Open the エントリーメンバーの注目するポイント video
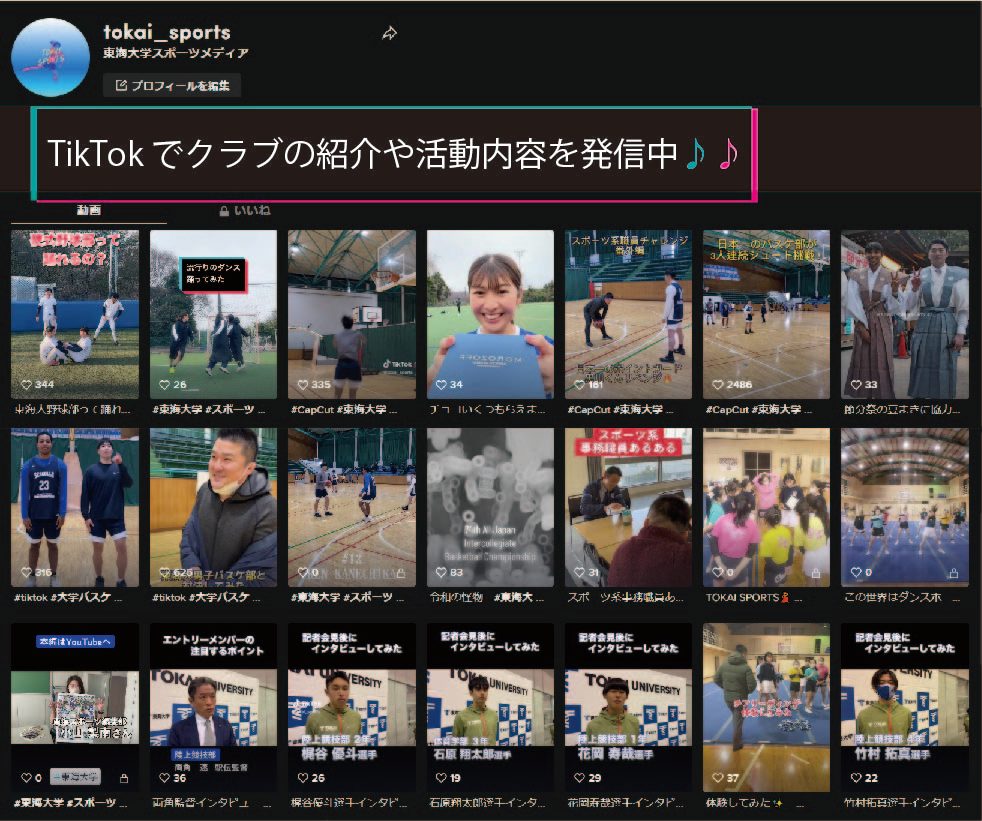Screen dimensions: 982x821 (x=213, y=707)
